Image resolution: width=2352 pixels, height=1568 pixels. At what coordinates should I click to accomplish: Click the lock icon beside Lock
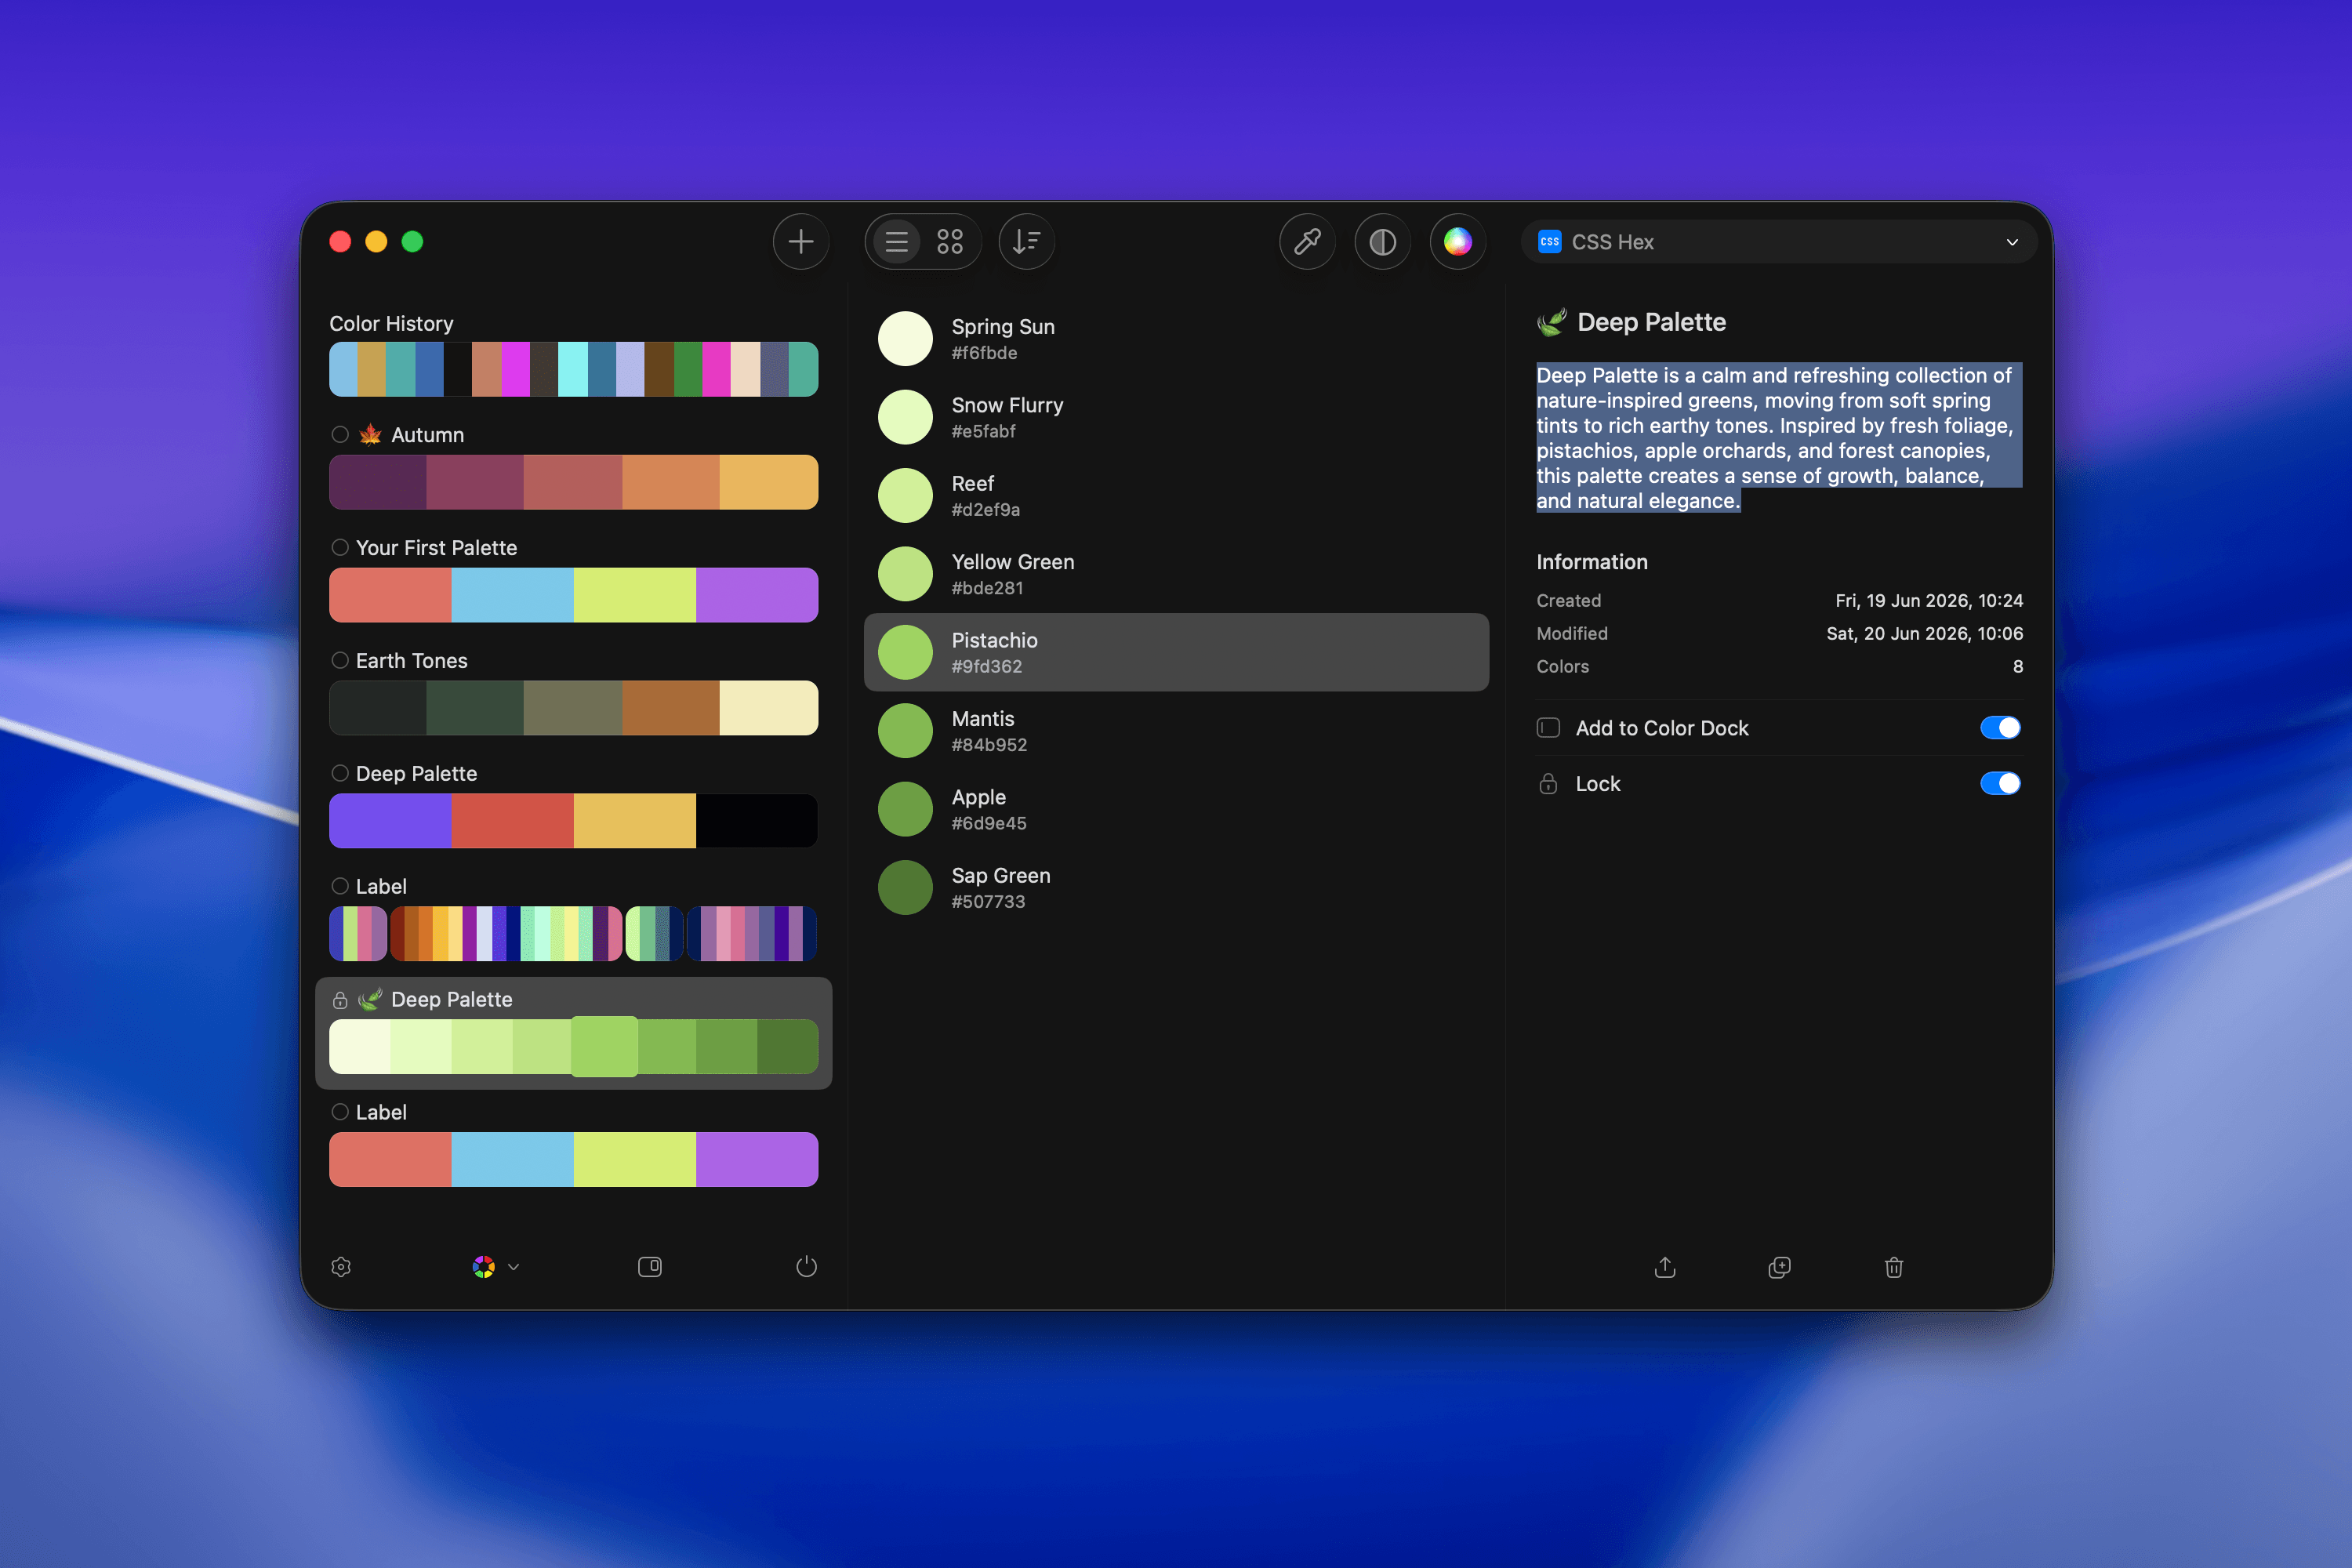tap(1548, 784)
